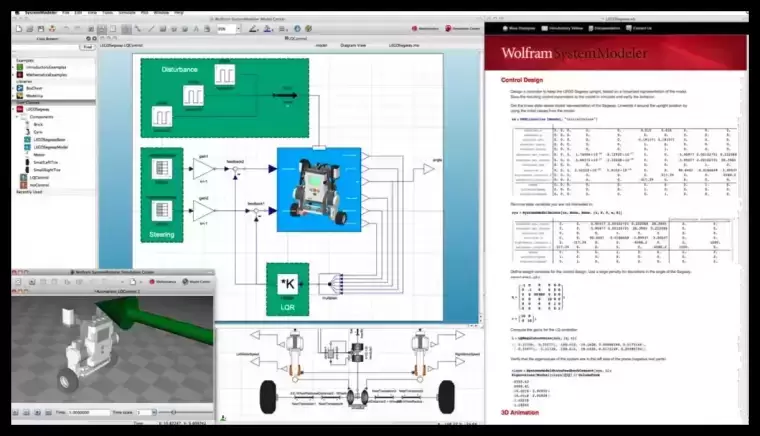The height and width of the screenshot is (436, 760).
Task: Click the new document icon in Simulation Center toolbar
Action: 132,282
